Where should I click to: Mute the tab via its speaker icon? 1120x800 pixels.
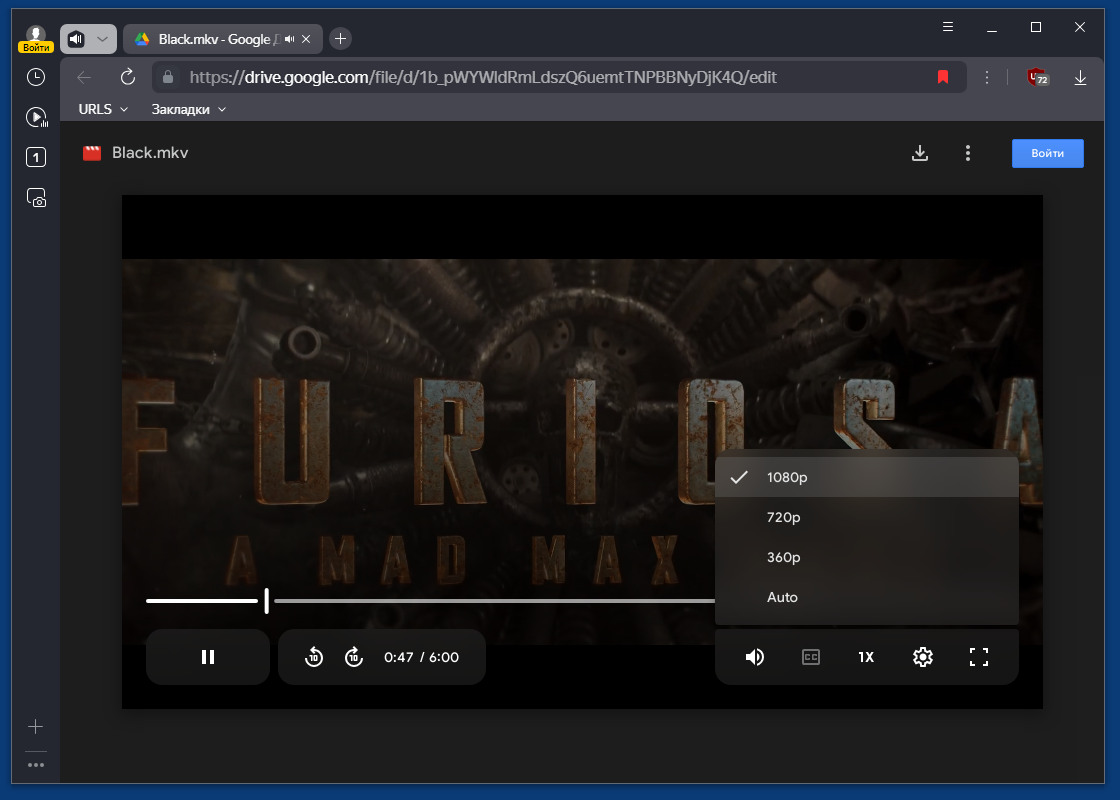tap(289, 39)
